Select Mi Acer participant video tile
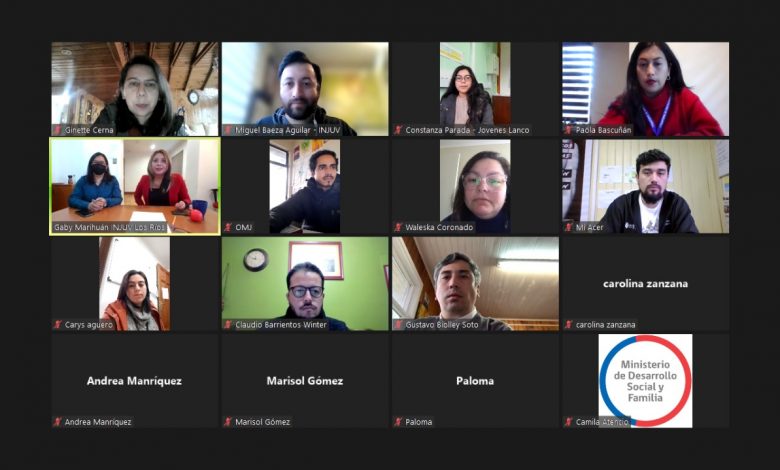This screenshot has width=780, height=470. (646, 187)
